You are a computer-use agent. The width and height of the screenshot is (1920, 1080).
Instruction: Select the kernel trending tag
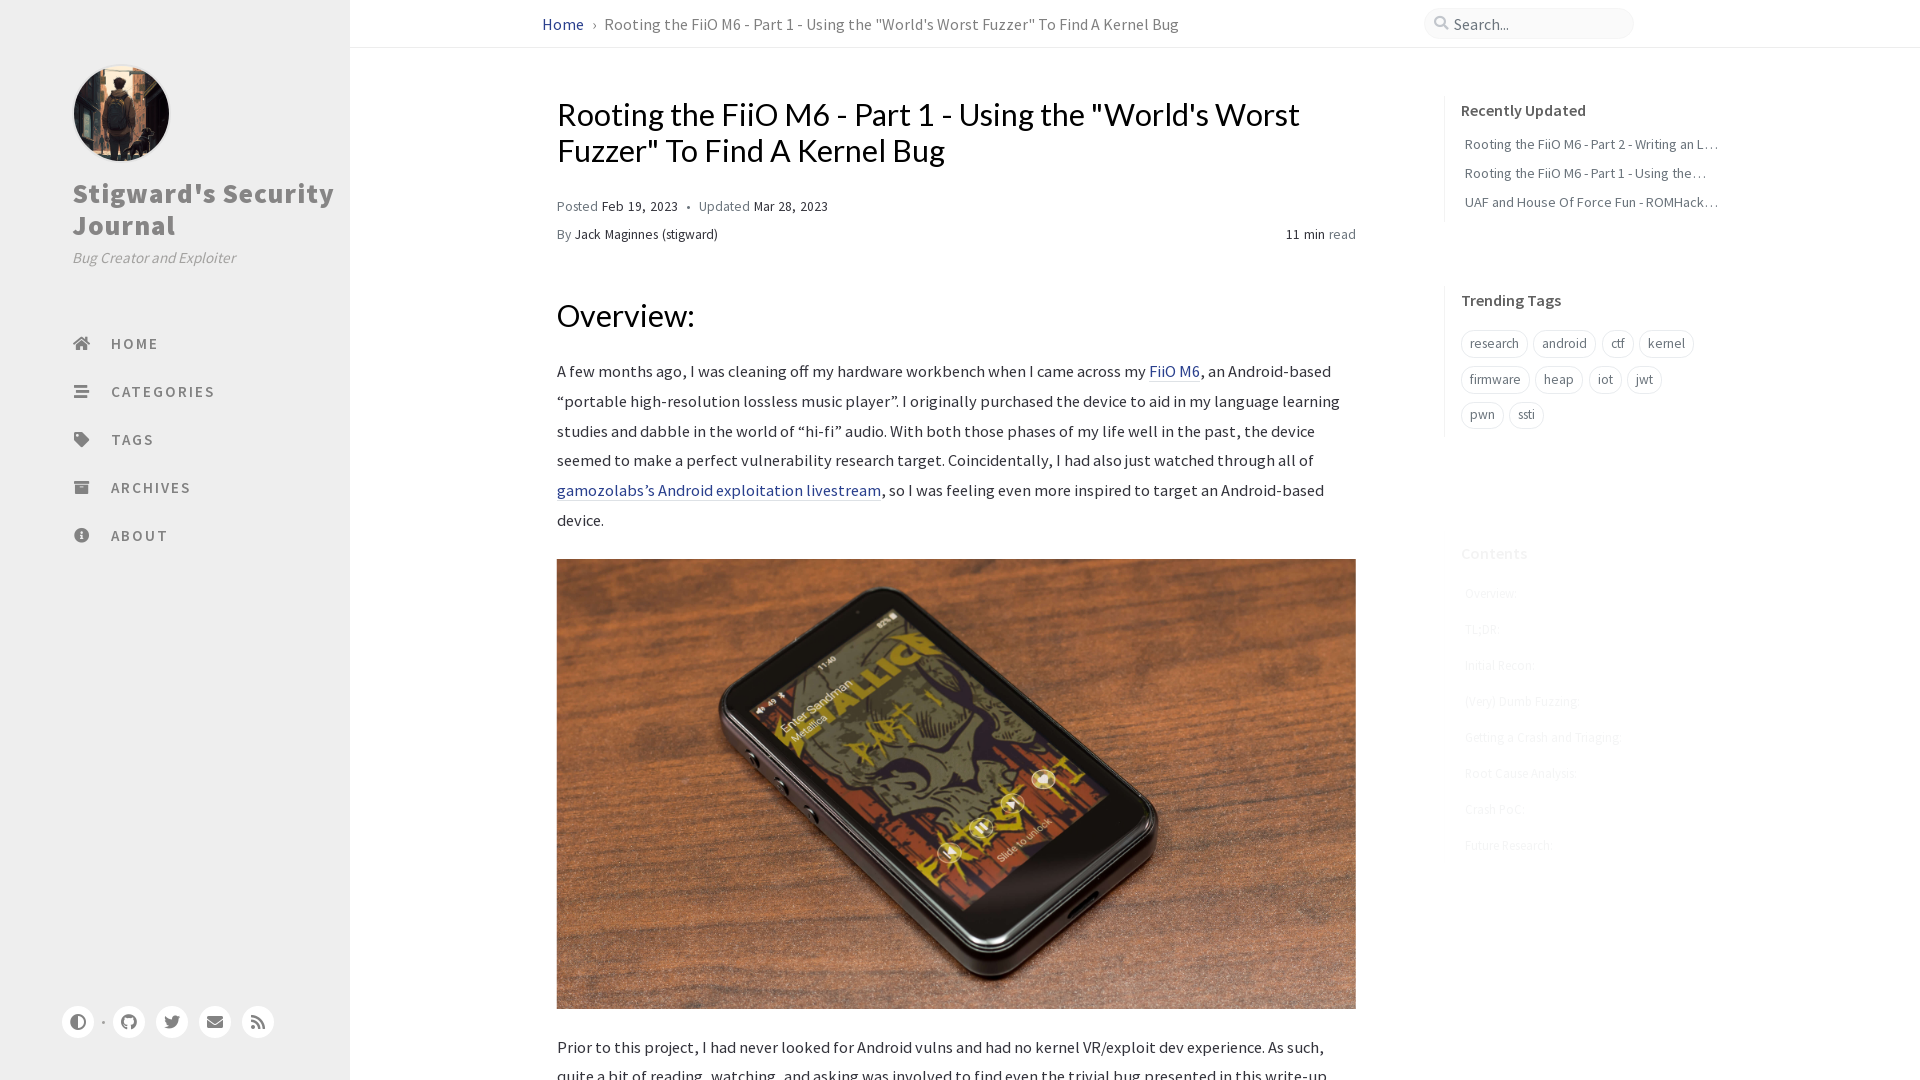(1667, 343)
